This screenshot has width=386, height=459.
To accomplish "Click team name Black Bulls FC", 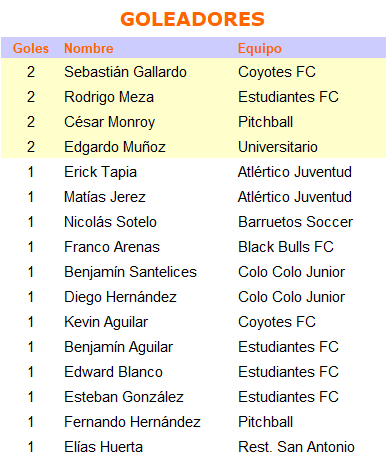I will point(286,247).
